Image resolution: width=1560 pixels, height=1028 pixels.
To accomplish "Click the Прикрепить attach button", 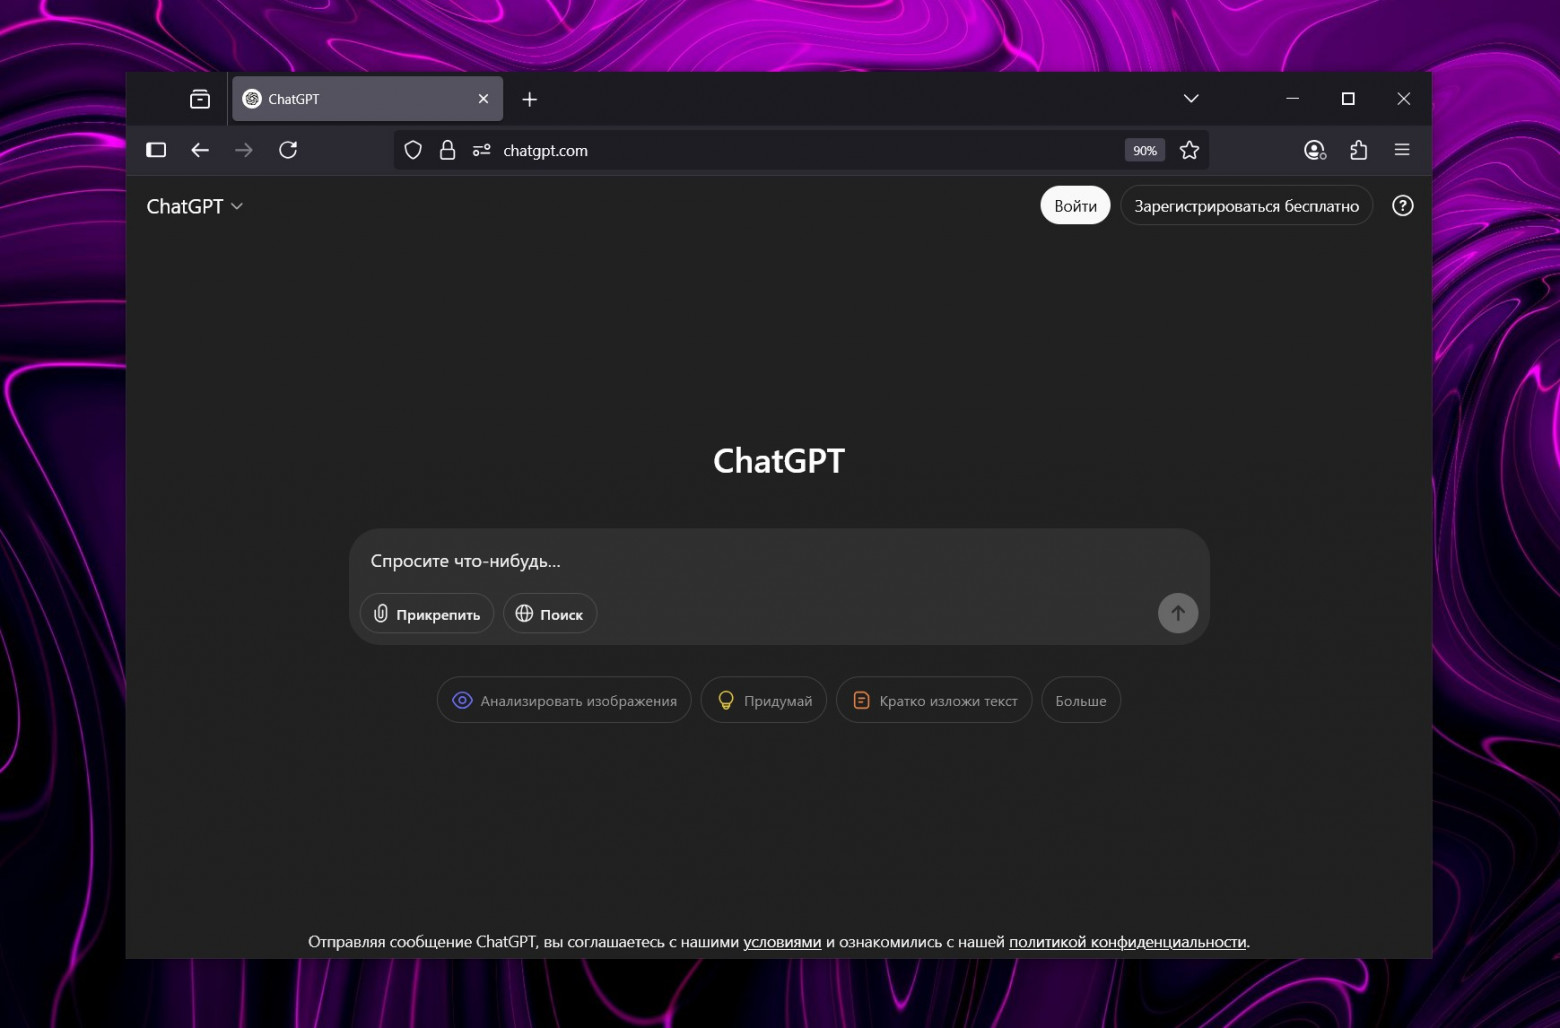I will [427, 614].
